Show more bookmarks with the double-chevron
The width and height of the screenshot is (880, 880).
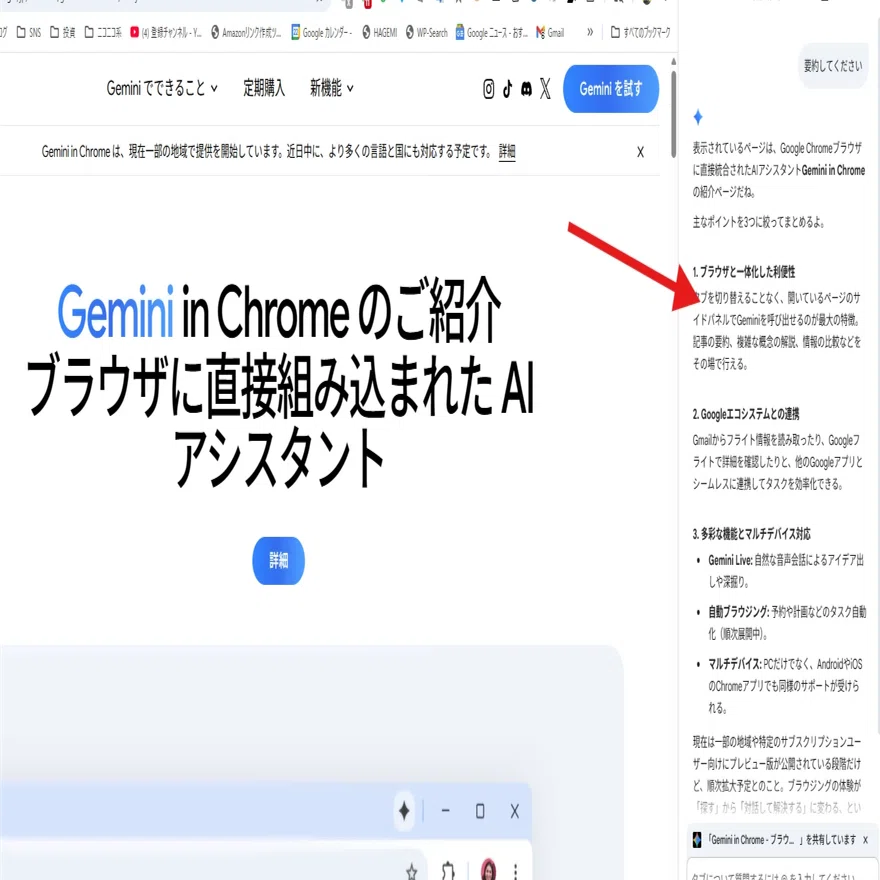[x=590, y=32]
